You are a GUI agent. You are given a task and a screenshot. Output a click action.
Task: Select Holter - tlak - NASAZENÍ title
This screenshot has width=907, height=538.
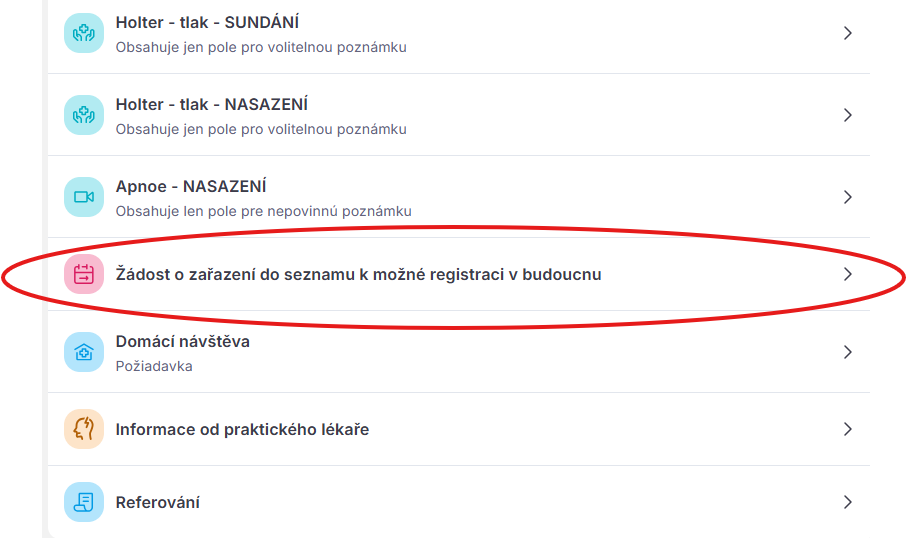pos(212,105)
